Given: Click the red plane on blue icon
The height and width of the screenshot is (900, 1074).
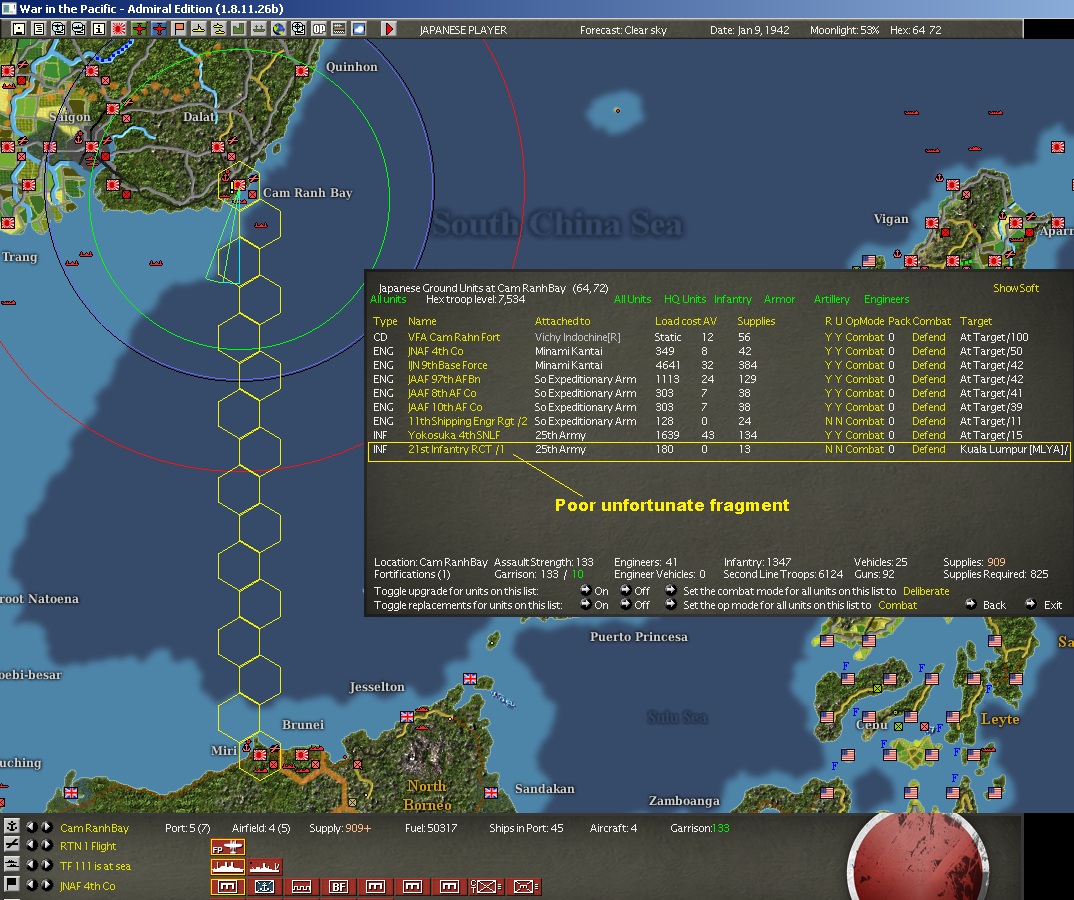Looking at the screenshot, I should click(x=159, y=29).
